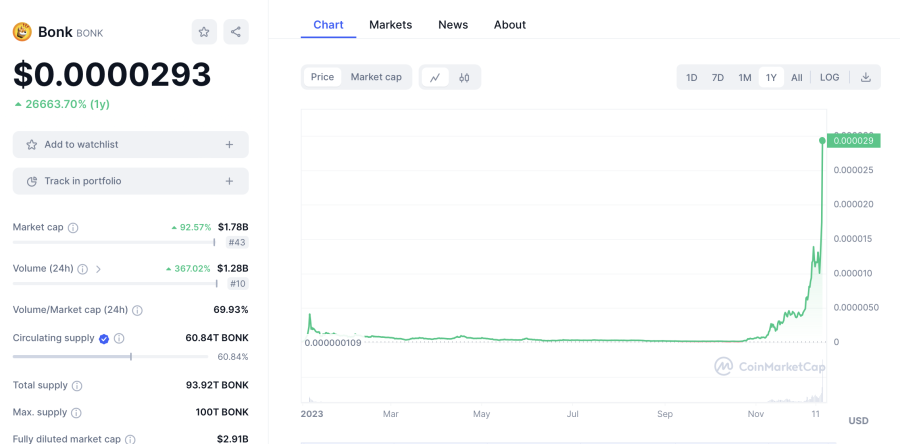
Task: Click the Market cap progress bar
Action: point(114,243)
